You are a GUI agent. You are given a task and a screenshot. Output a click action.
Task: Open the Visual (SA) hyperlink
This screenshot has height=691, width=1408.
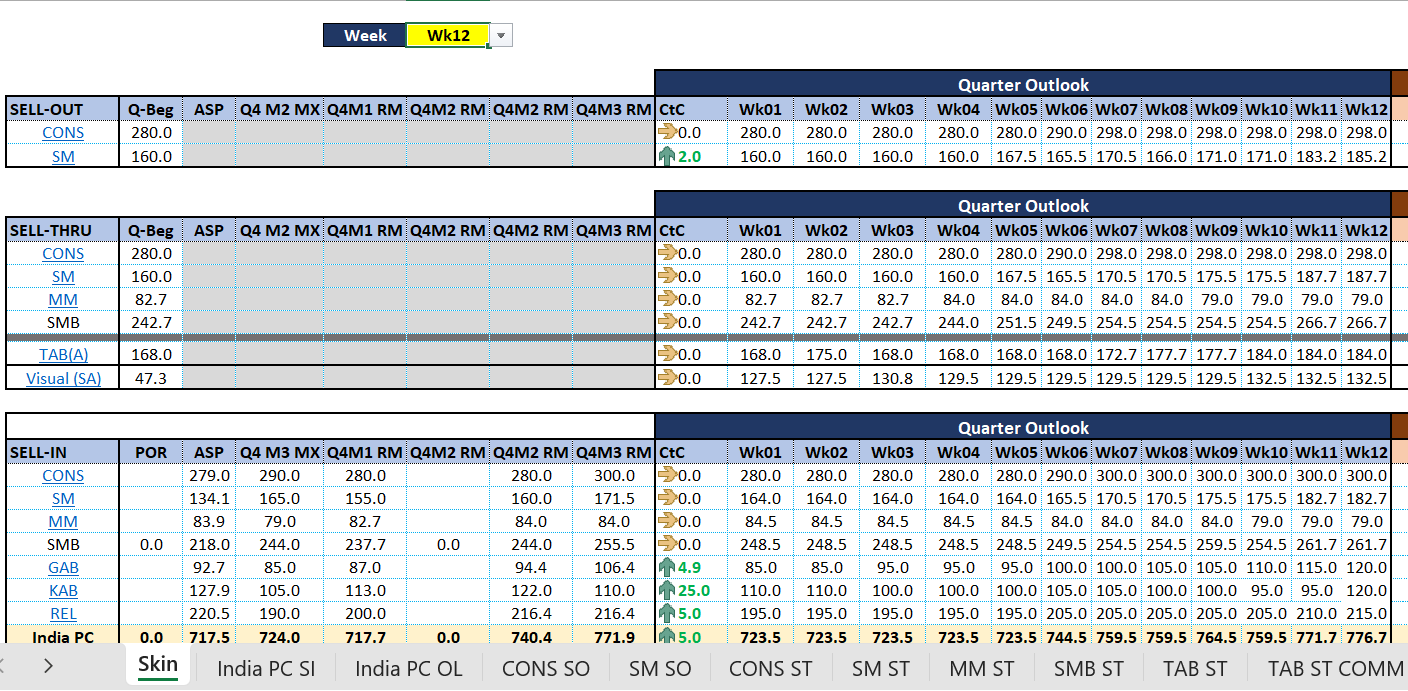[x=63, y=378]
